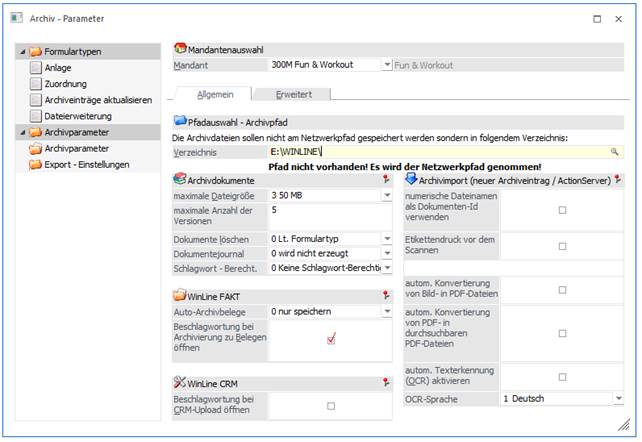The height and width of the screenshot is (442, 642).
Task: Collapse the Formulartypen tree node
Action: click(22, 51)
